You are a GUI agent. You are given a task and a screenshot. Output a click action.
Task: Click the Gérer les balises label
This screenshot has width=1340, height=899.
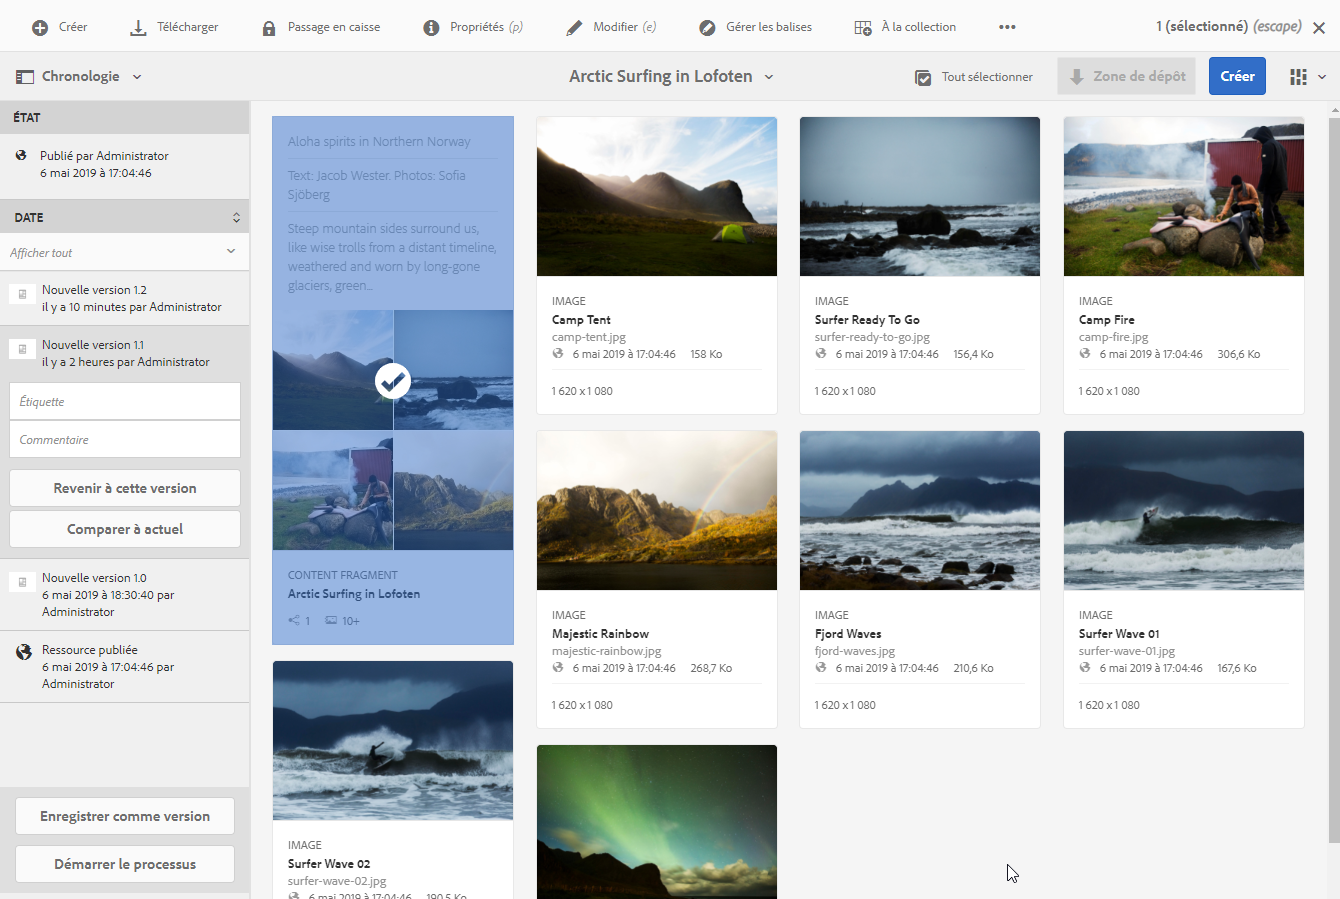tap(769, 27)
